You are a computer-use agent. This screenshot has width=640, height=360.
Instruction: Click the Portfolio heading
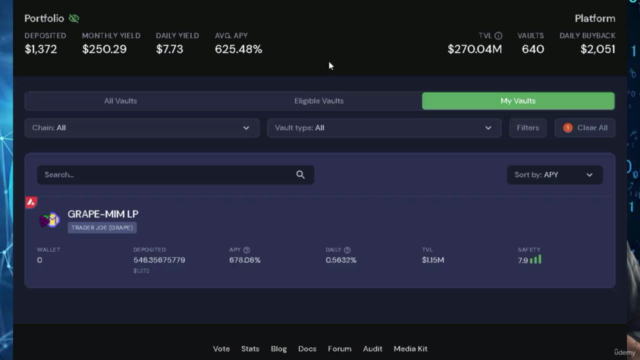pyautogui.click(x=44, y=18)
